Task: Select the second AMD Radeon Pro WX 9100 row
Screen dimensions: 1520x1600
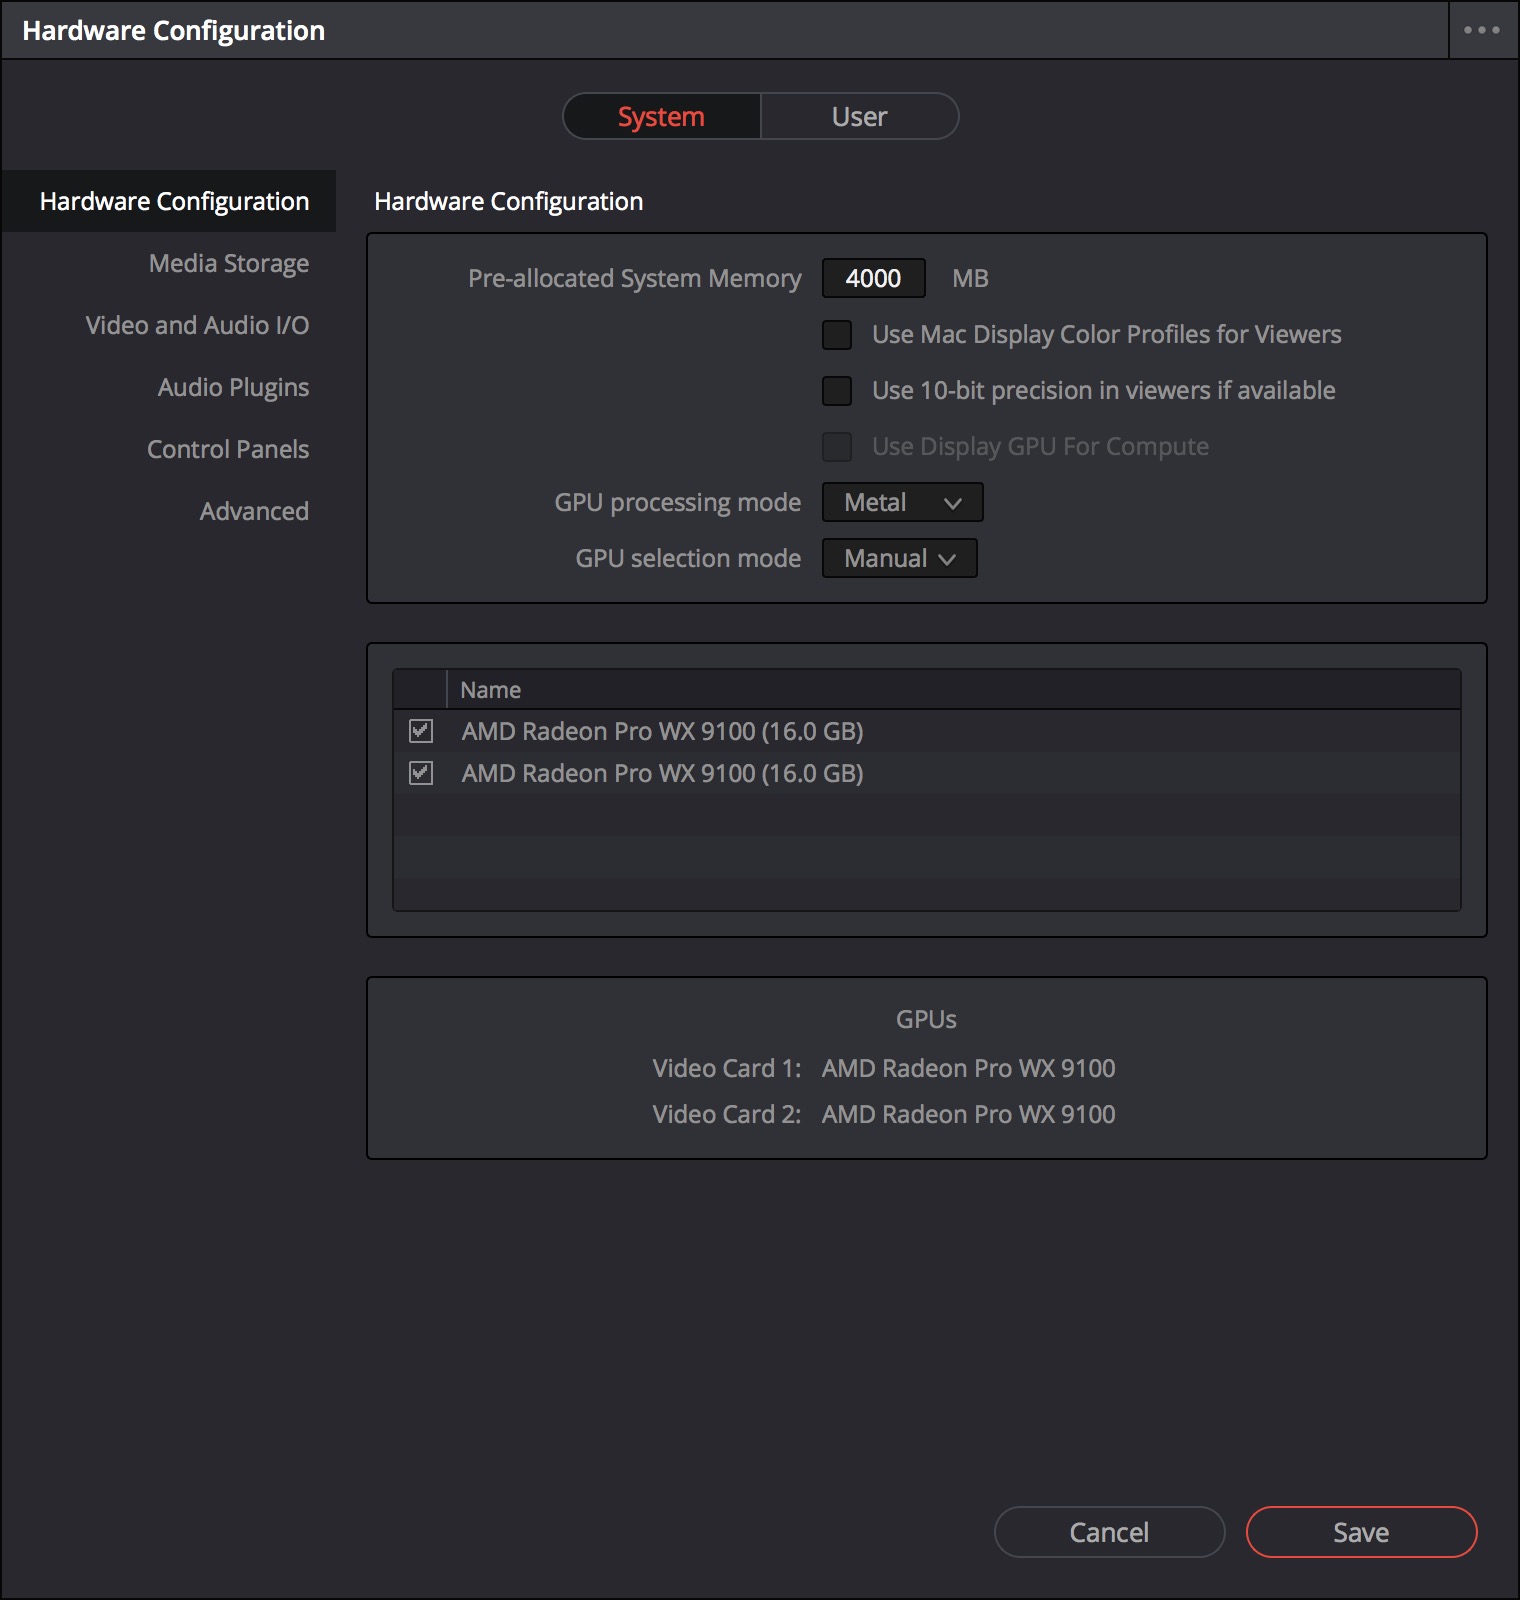Action: click(x=662, y=774)
